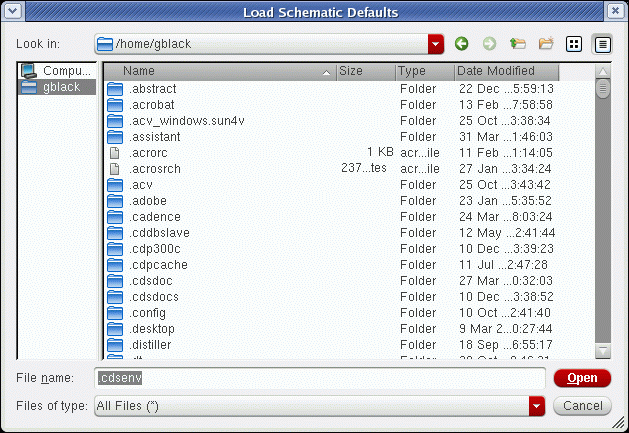Click the .desktop folder icon
Screen dimensions: 629x433
pos(115,329)
